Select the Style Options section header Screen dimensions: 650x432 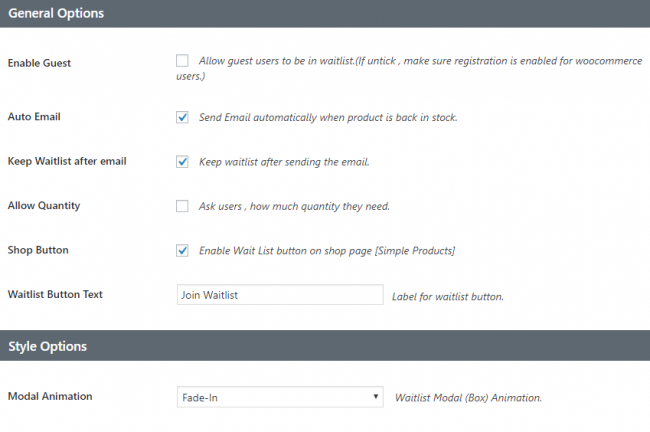pyautogui.click(x=325, y=346)
